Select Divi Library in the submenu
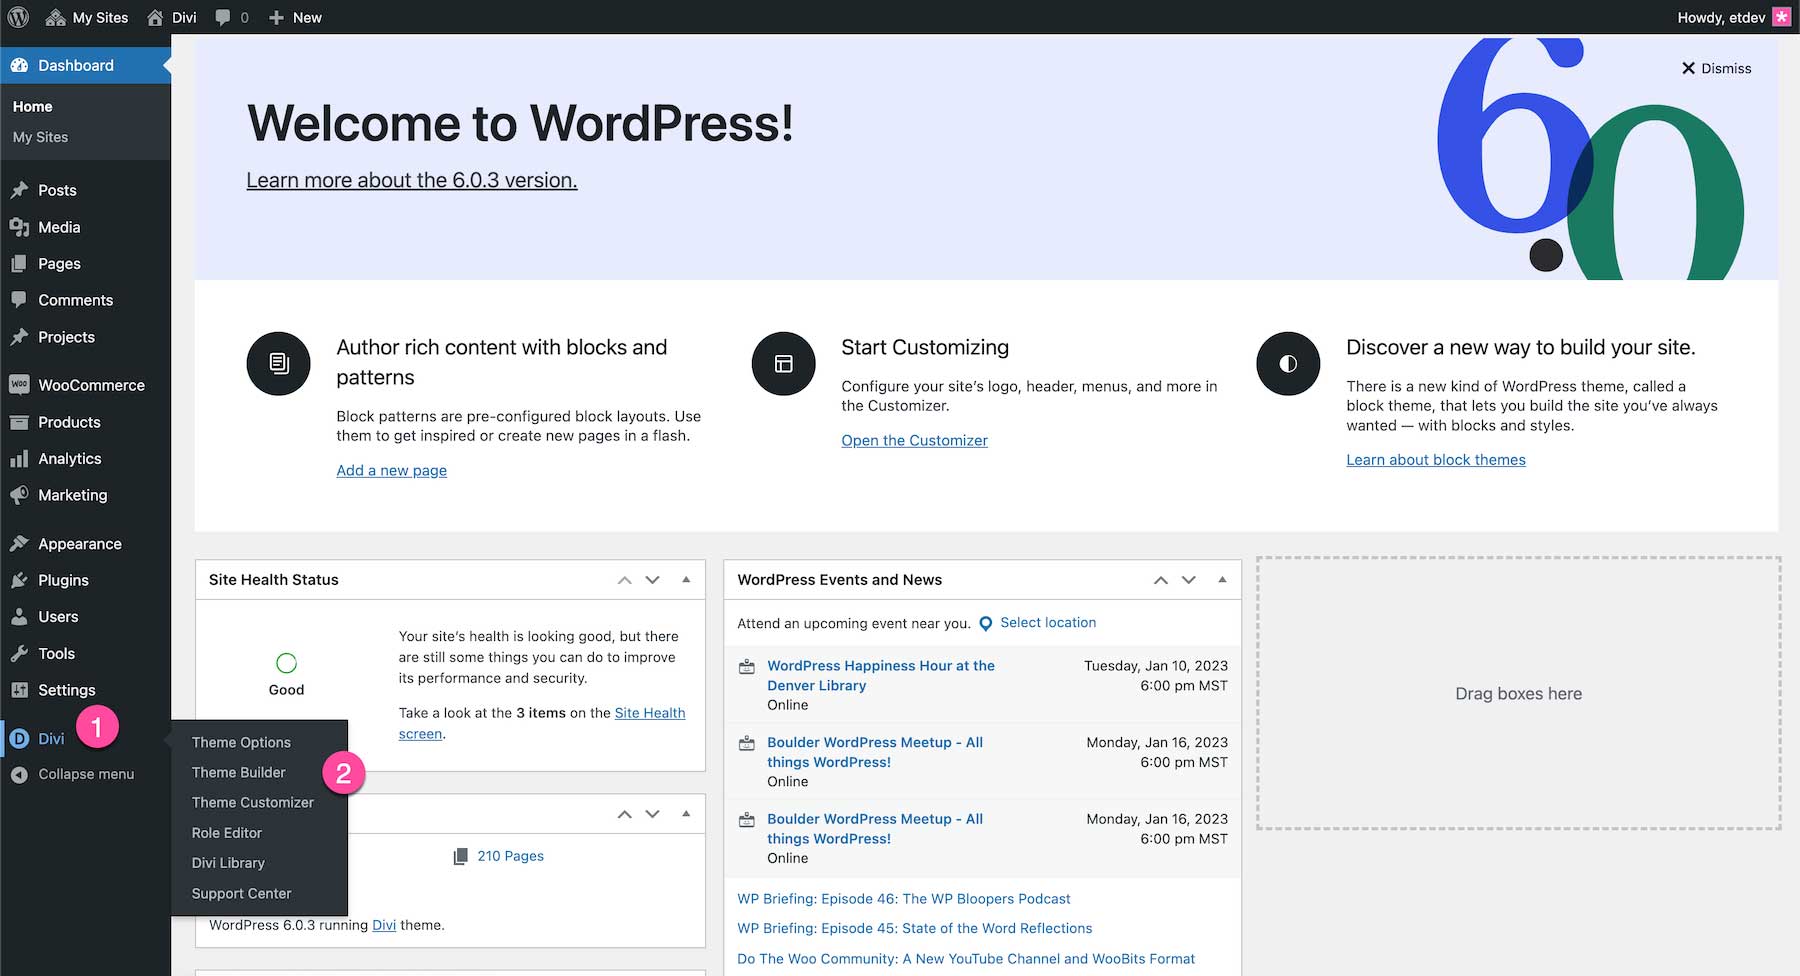The width and height of the screenshot is (1800, 976). [x=228, y=863]
